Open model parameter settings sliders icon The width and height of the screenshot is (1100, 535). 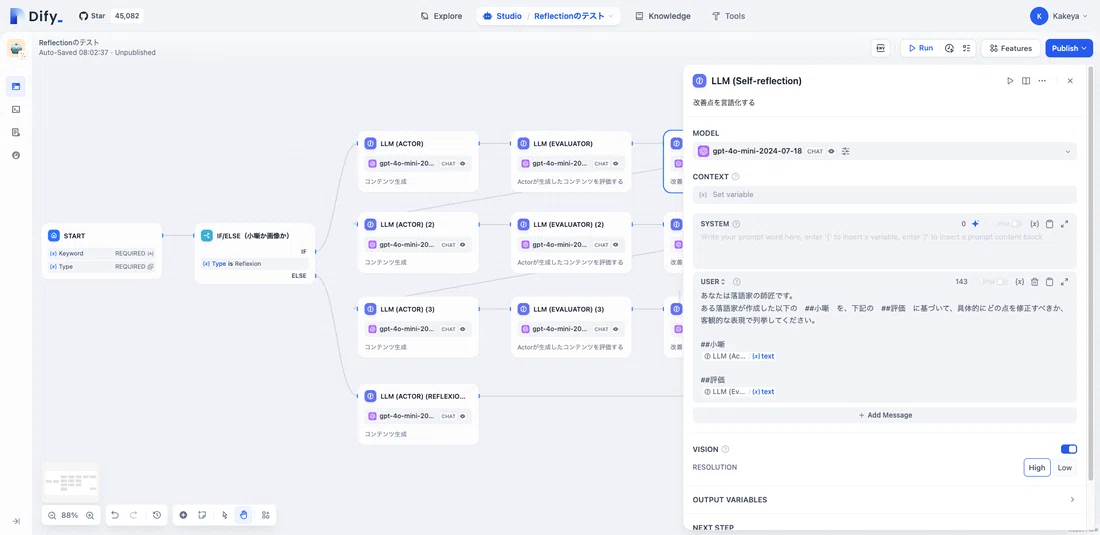coord(845,151)
